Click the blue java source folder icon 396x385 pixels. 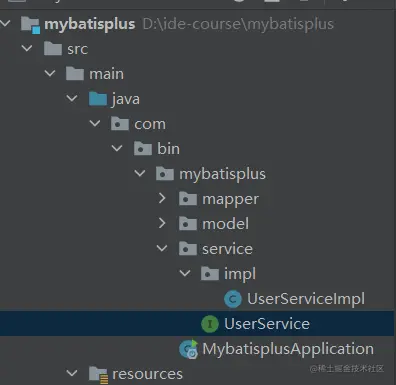point(98,99)
